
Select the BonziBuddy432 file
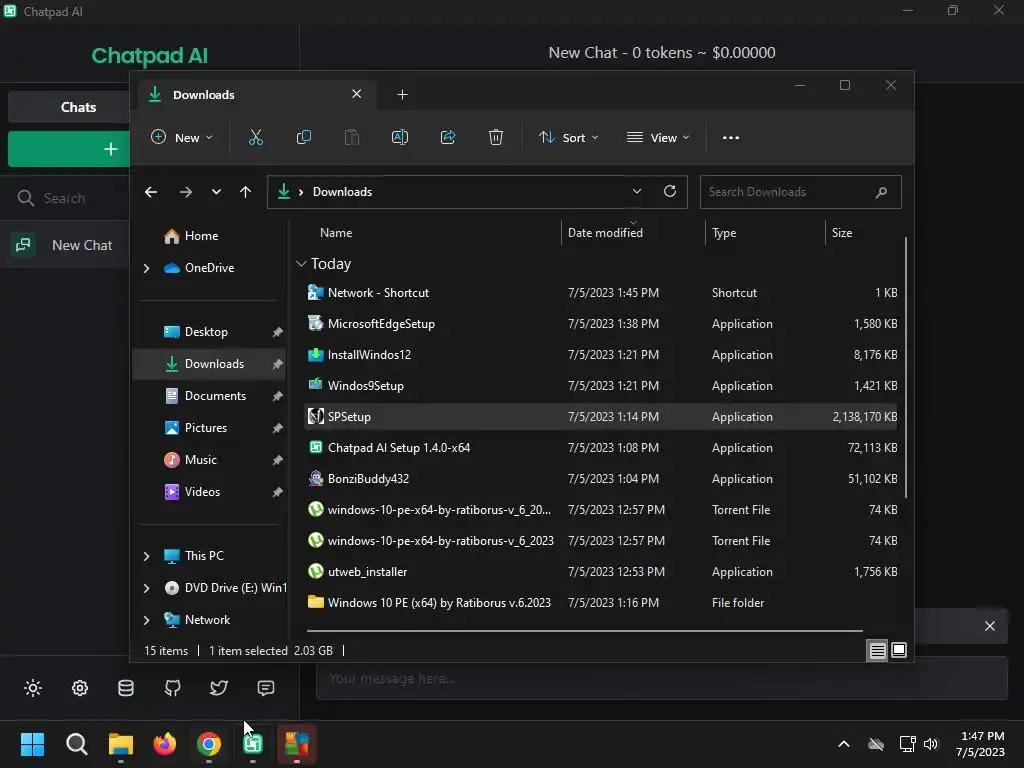click(x=601, y=479)
